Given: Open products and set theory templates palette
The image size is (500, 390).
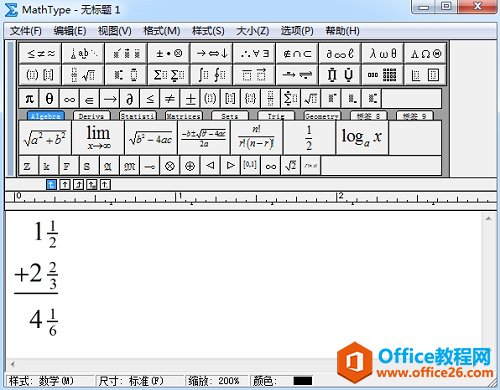Looking at the screenshot, I should [340, 75].
